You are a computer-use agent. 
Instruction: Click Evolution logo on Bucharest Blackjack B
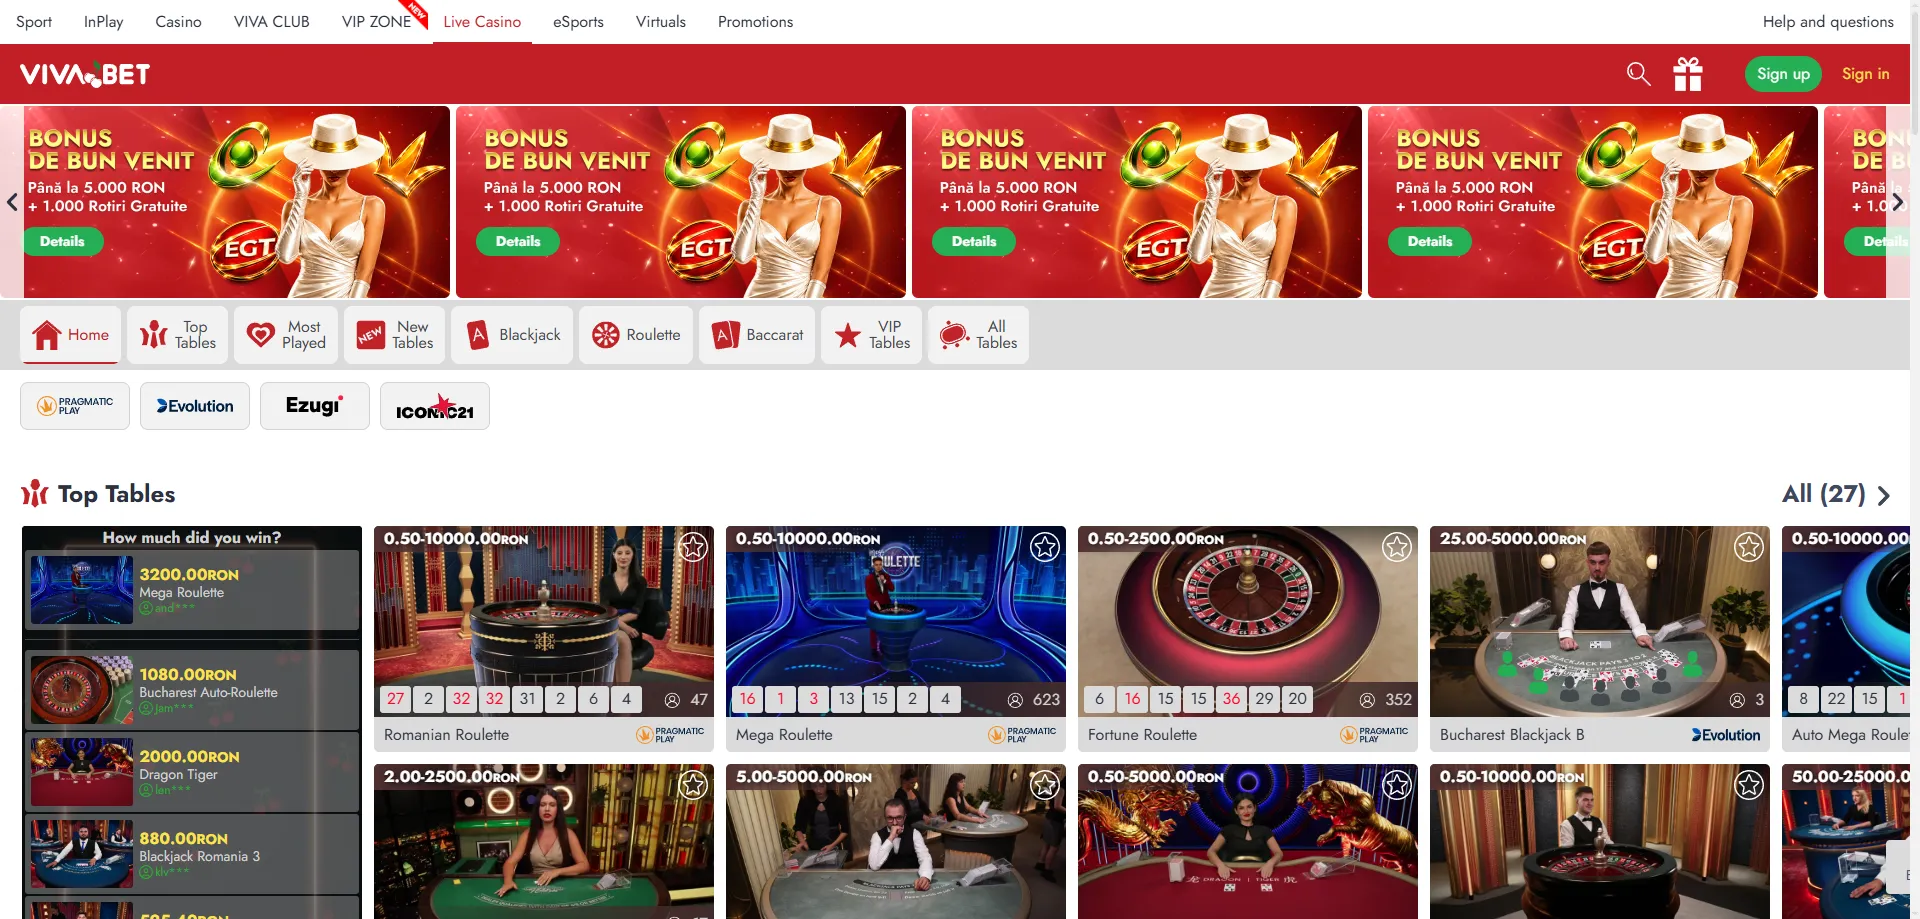pos(1726,735)
